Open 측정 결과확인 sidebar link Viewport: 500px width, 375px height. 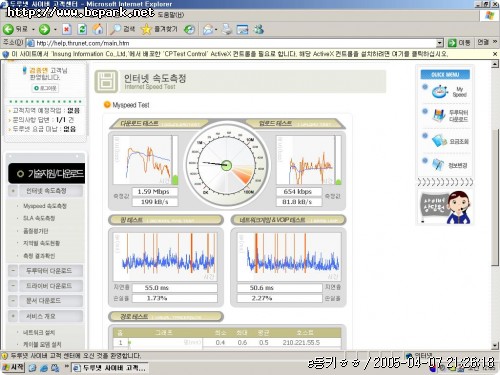[39, 256]
